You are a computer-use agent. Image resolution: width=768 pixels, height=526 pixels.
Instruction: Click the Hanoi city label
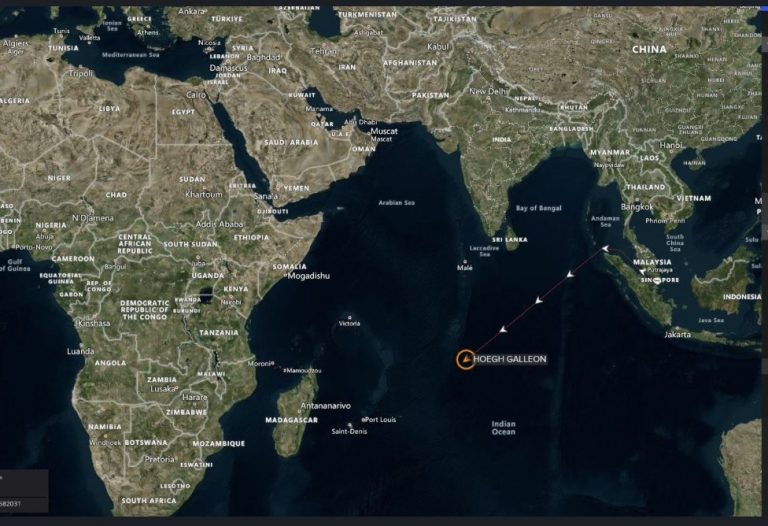click(x=671, y=145)
